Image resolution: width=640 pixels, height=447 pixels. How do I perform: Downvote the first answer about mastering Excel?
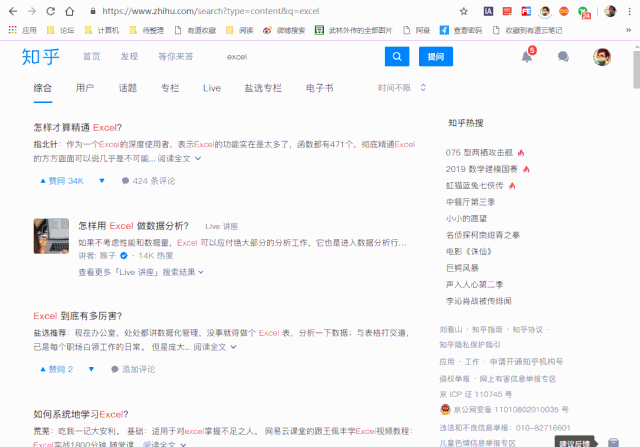tap(103, 181)
